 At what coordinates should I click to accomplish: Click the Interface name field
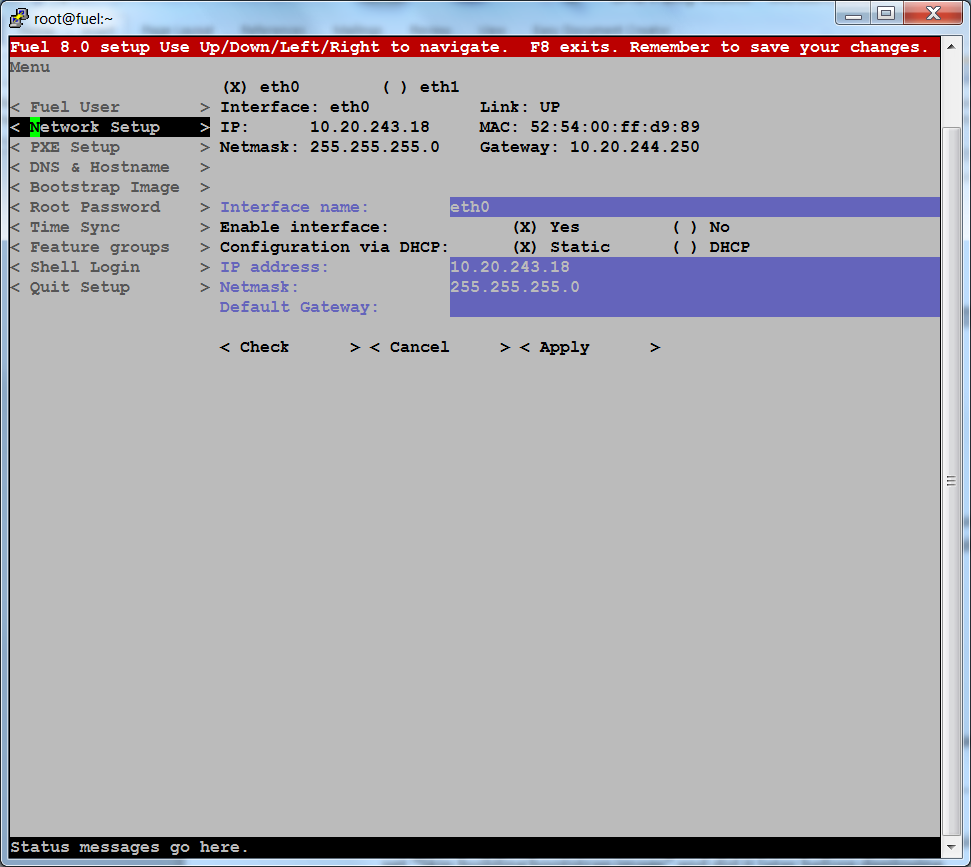click(x=695, y=207)
